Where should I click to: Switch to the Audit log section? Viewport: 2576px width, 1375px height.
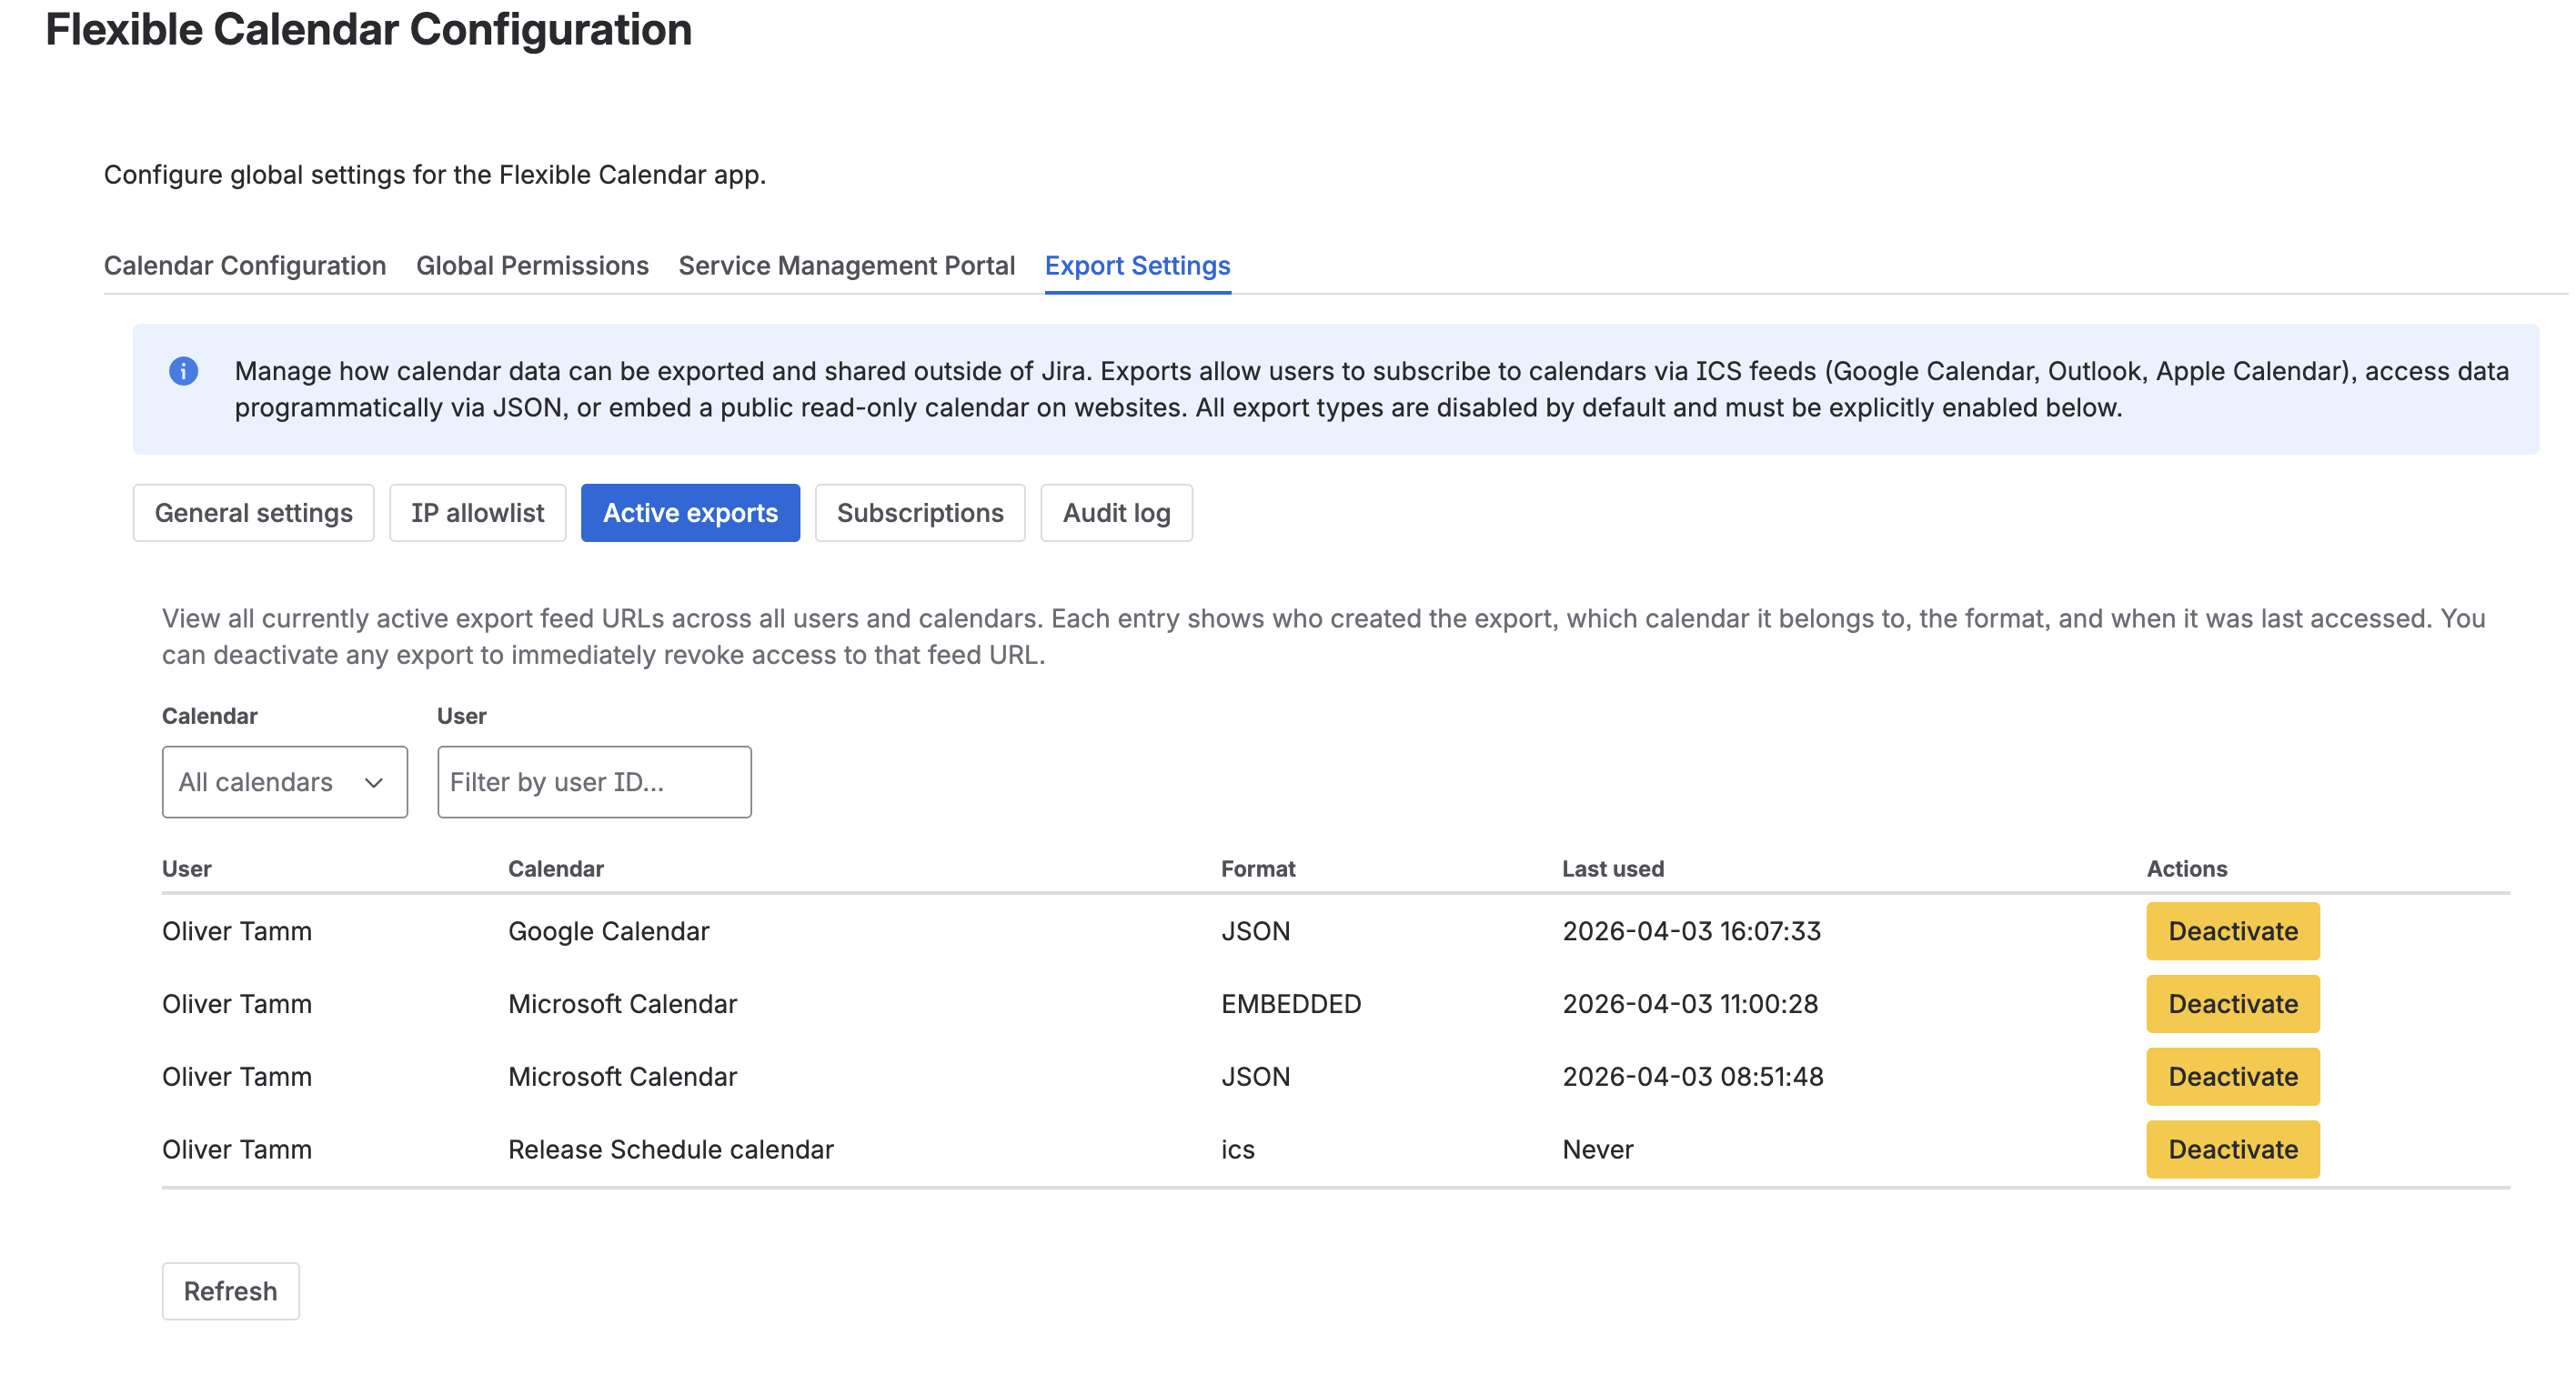(x=1116, y=513)
